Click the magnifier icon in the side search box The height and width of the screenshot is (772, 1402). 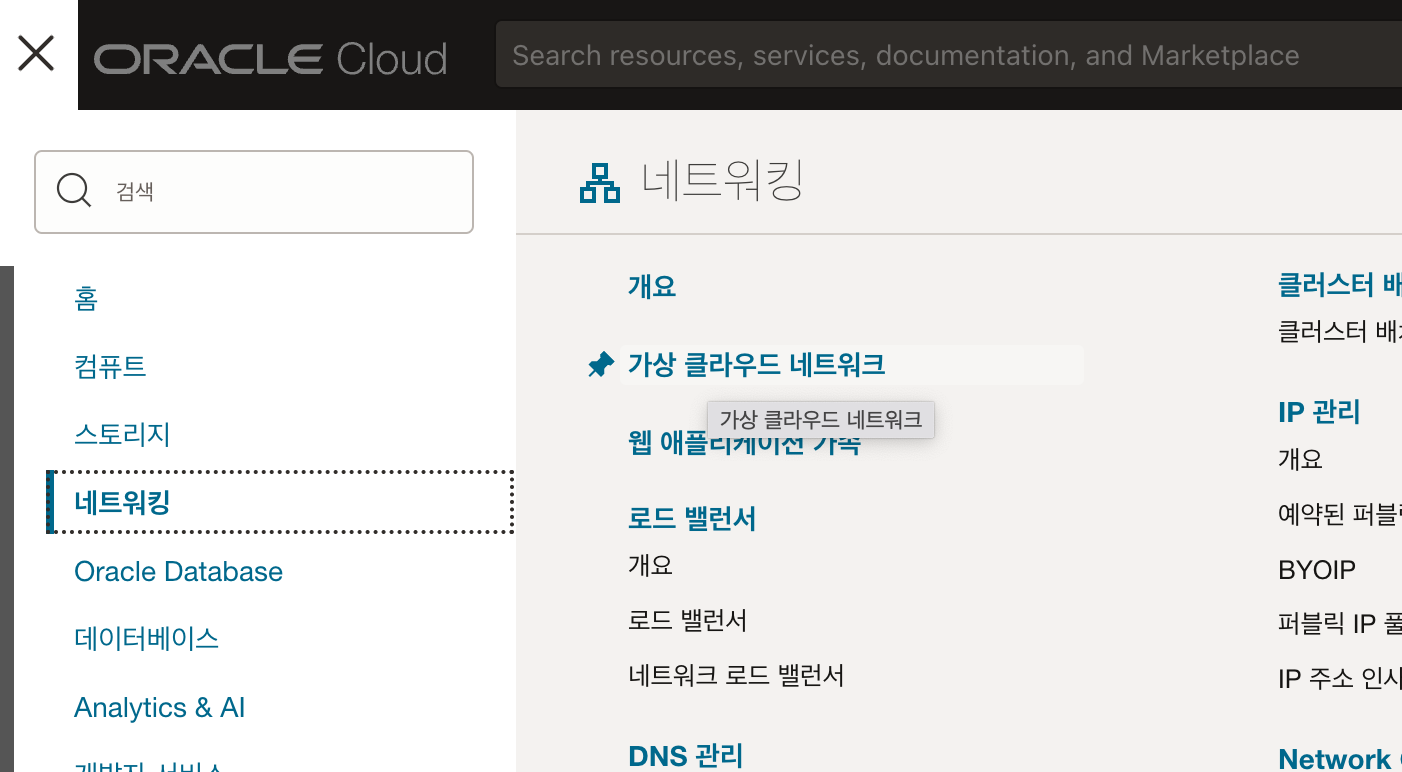tap(73, 190)
